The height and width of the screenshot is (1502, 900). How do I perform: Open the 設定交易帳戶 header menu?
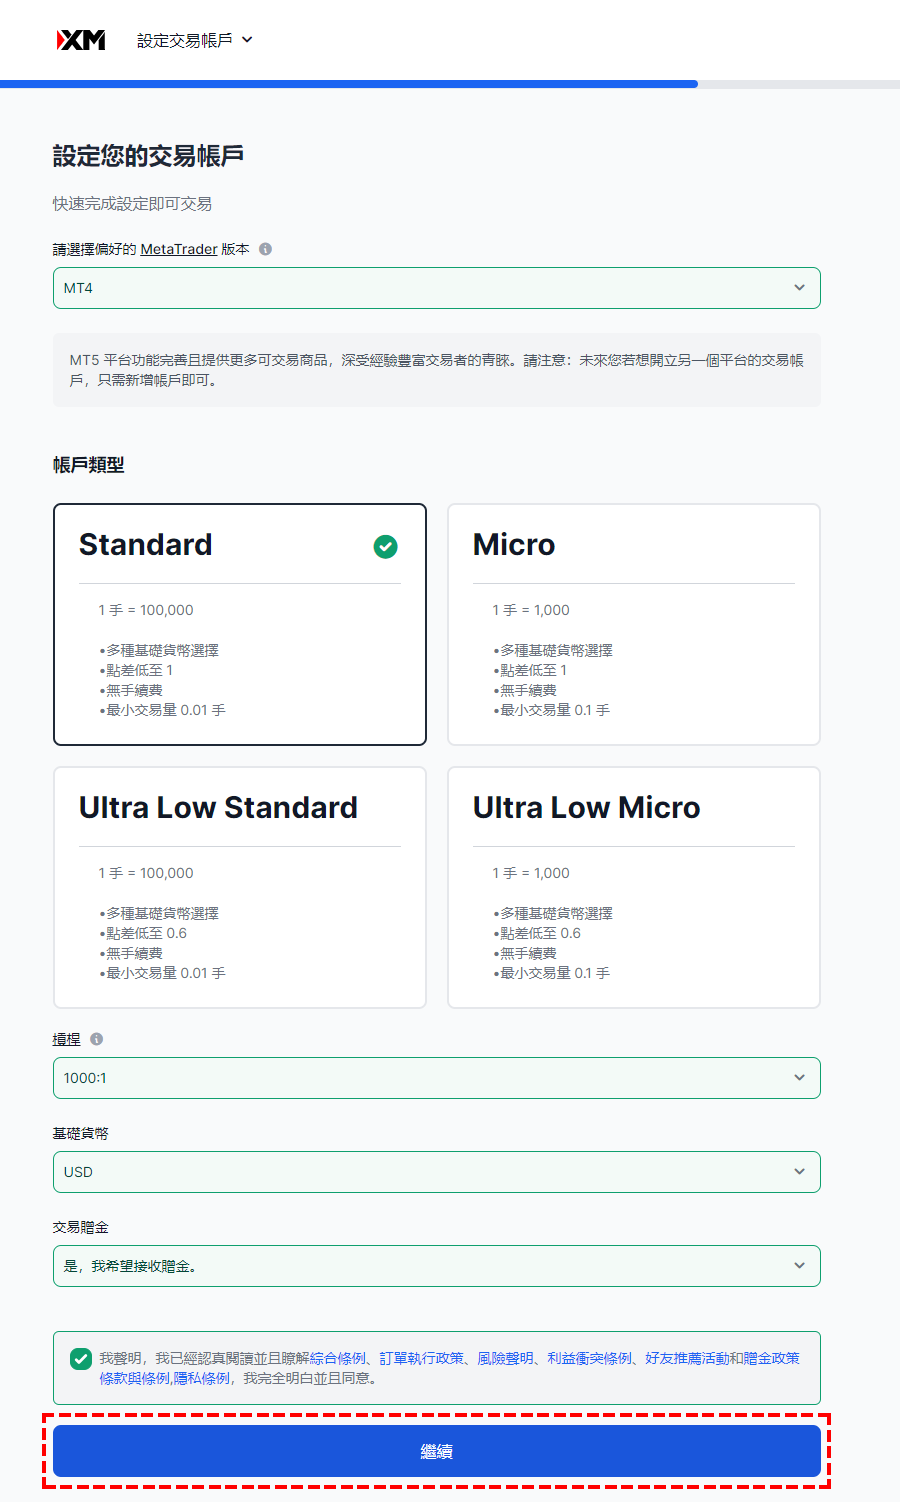(195, 40)
